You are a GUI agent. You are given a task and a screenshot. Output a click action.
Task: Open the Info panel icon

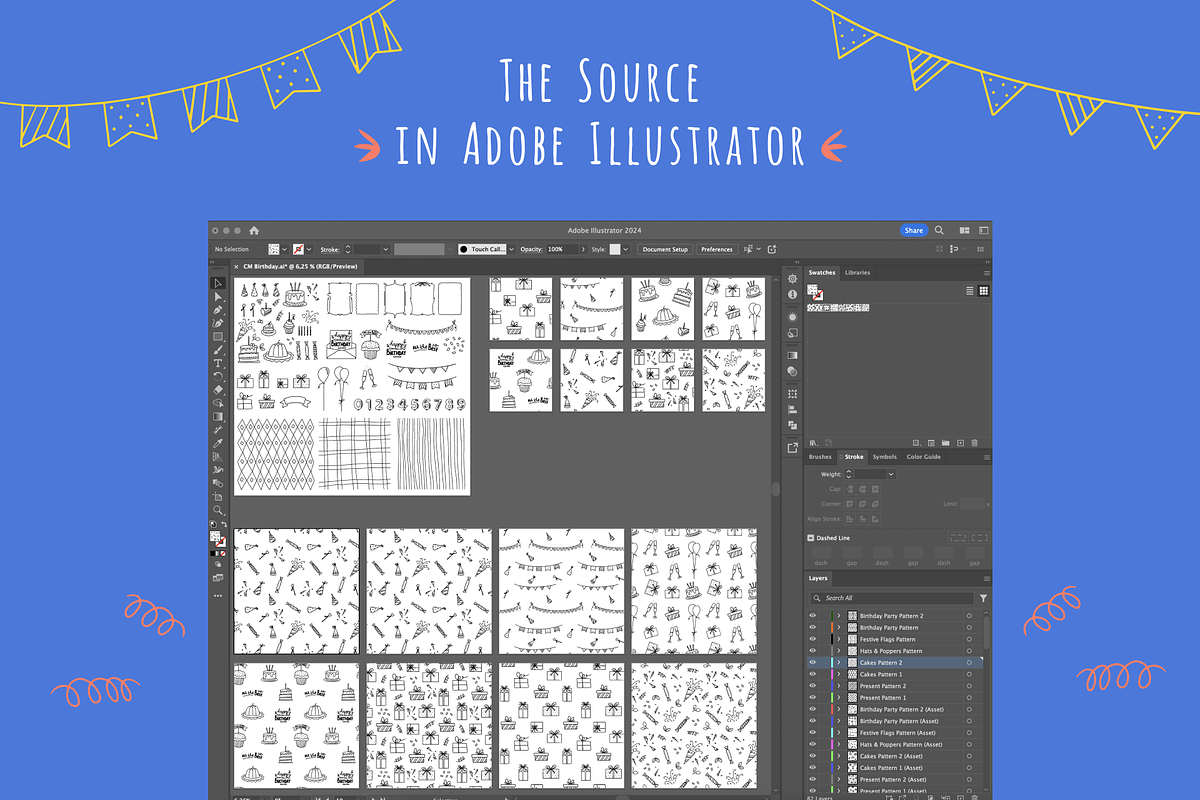[793, 294]
